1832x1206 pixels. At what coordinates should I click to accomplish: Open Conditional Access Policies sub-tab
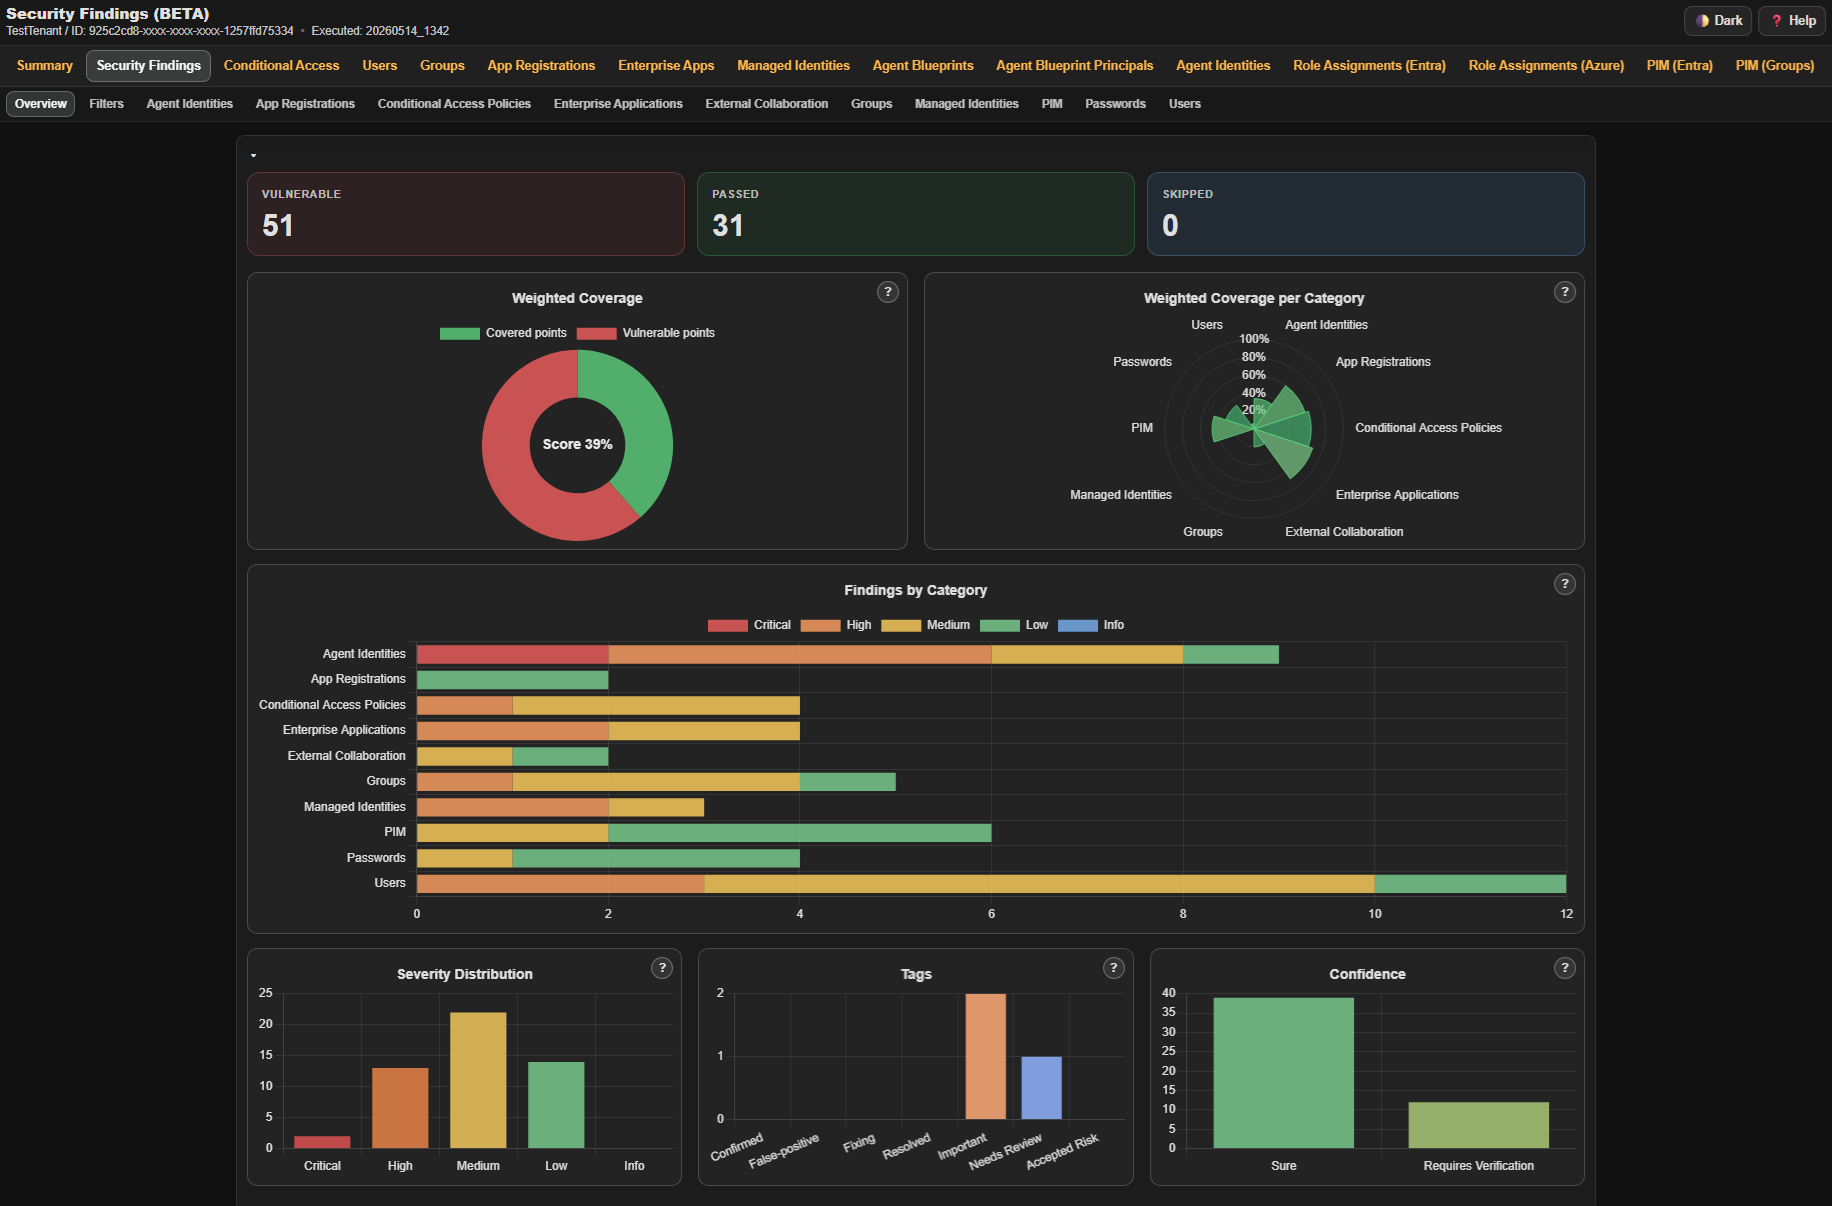454,104
